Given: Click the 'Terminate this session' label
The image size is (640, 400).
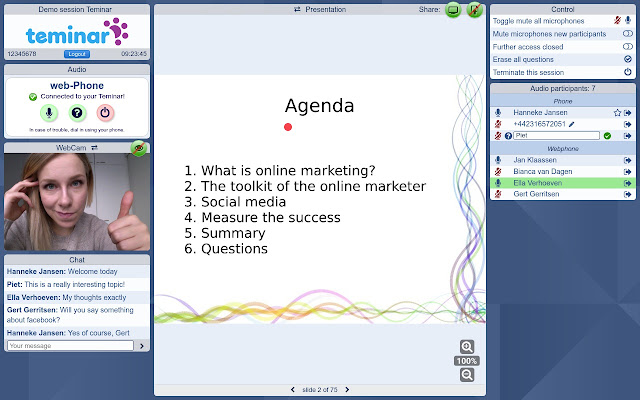Looking at the screenshot, I should (528, 72).
